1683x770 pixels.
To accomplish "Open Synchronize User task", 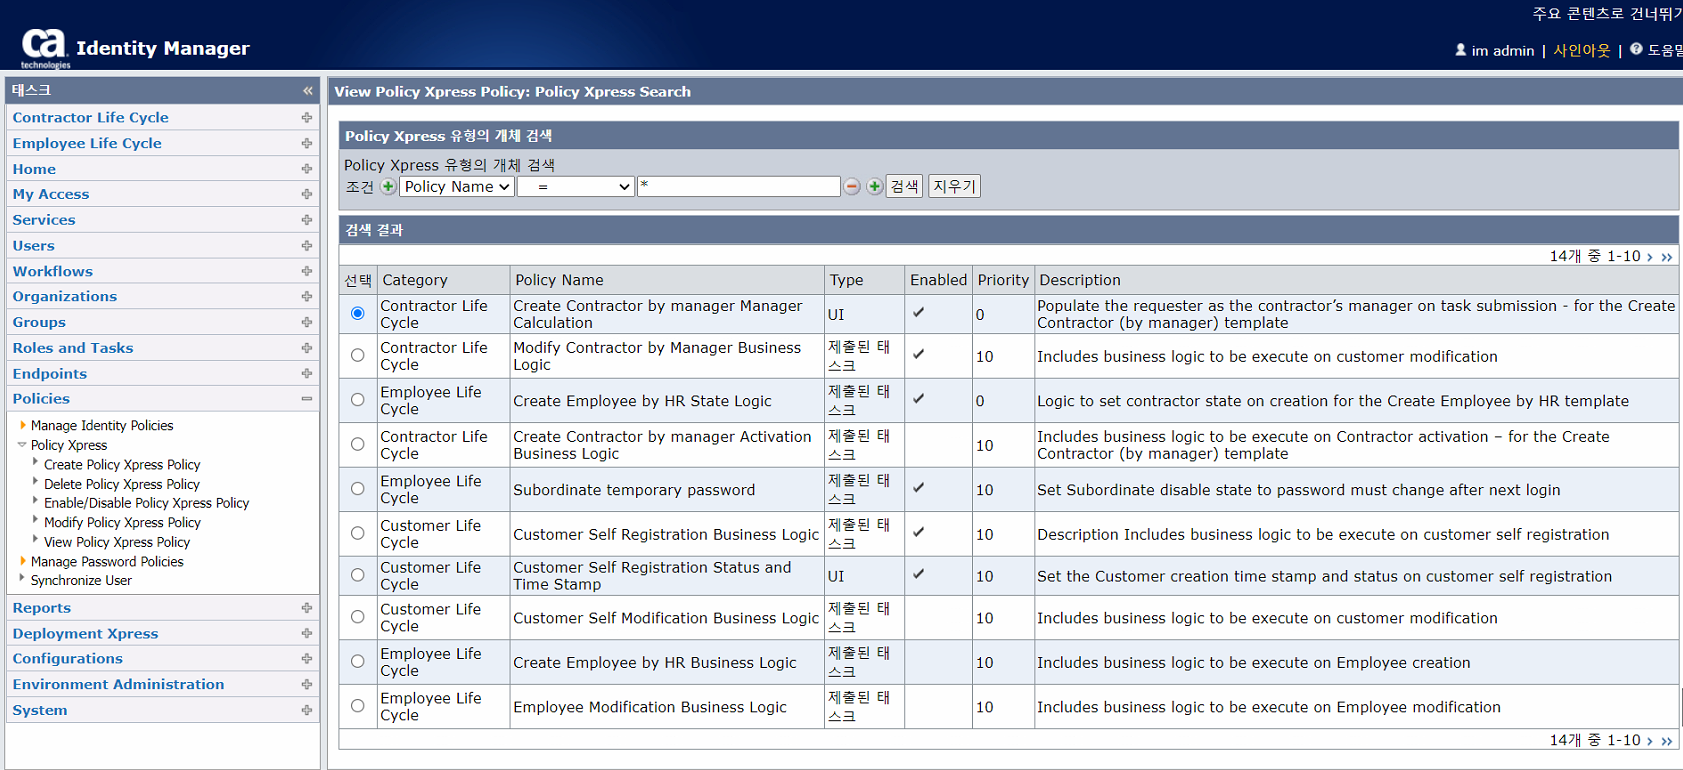I will click(81, 581).
